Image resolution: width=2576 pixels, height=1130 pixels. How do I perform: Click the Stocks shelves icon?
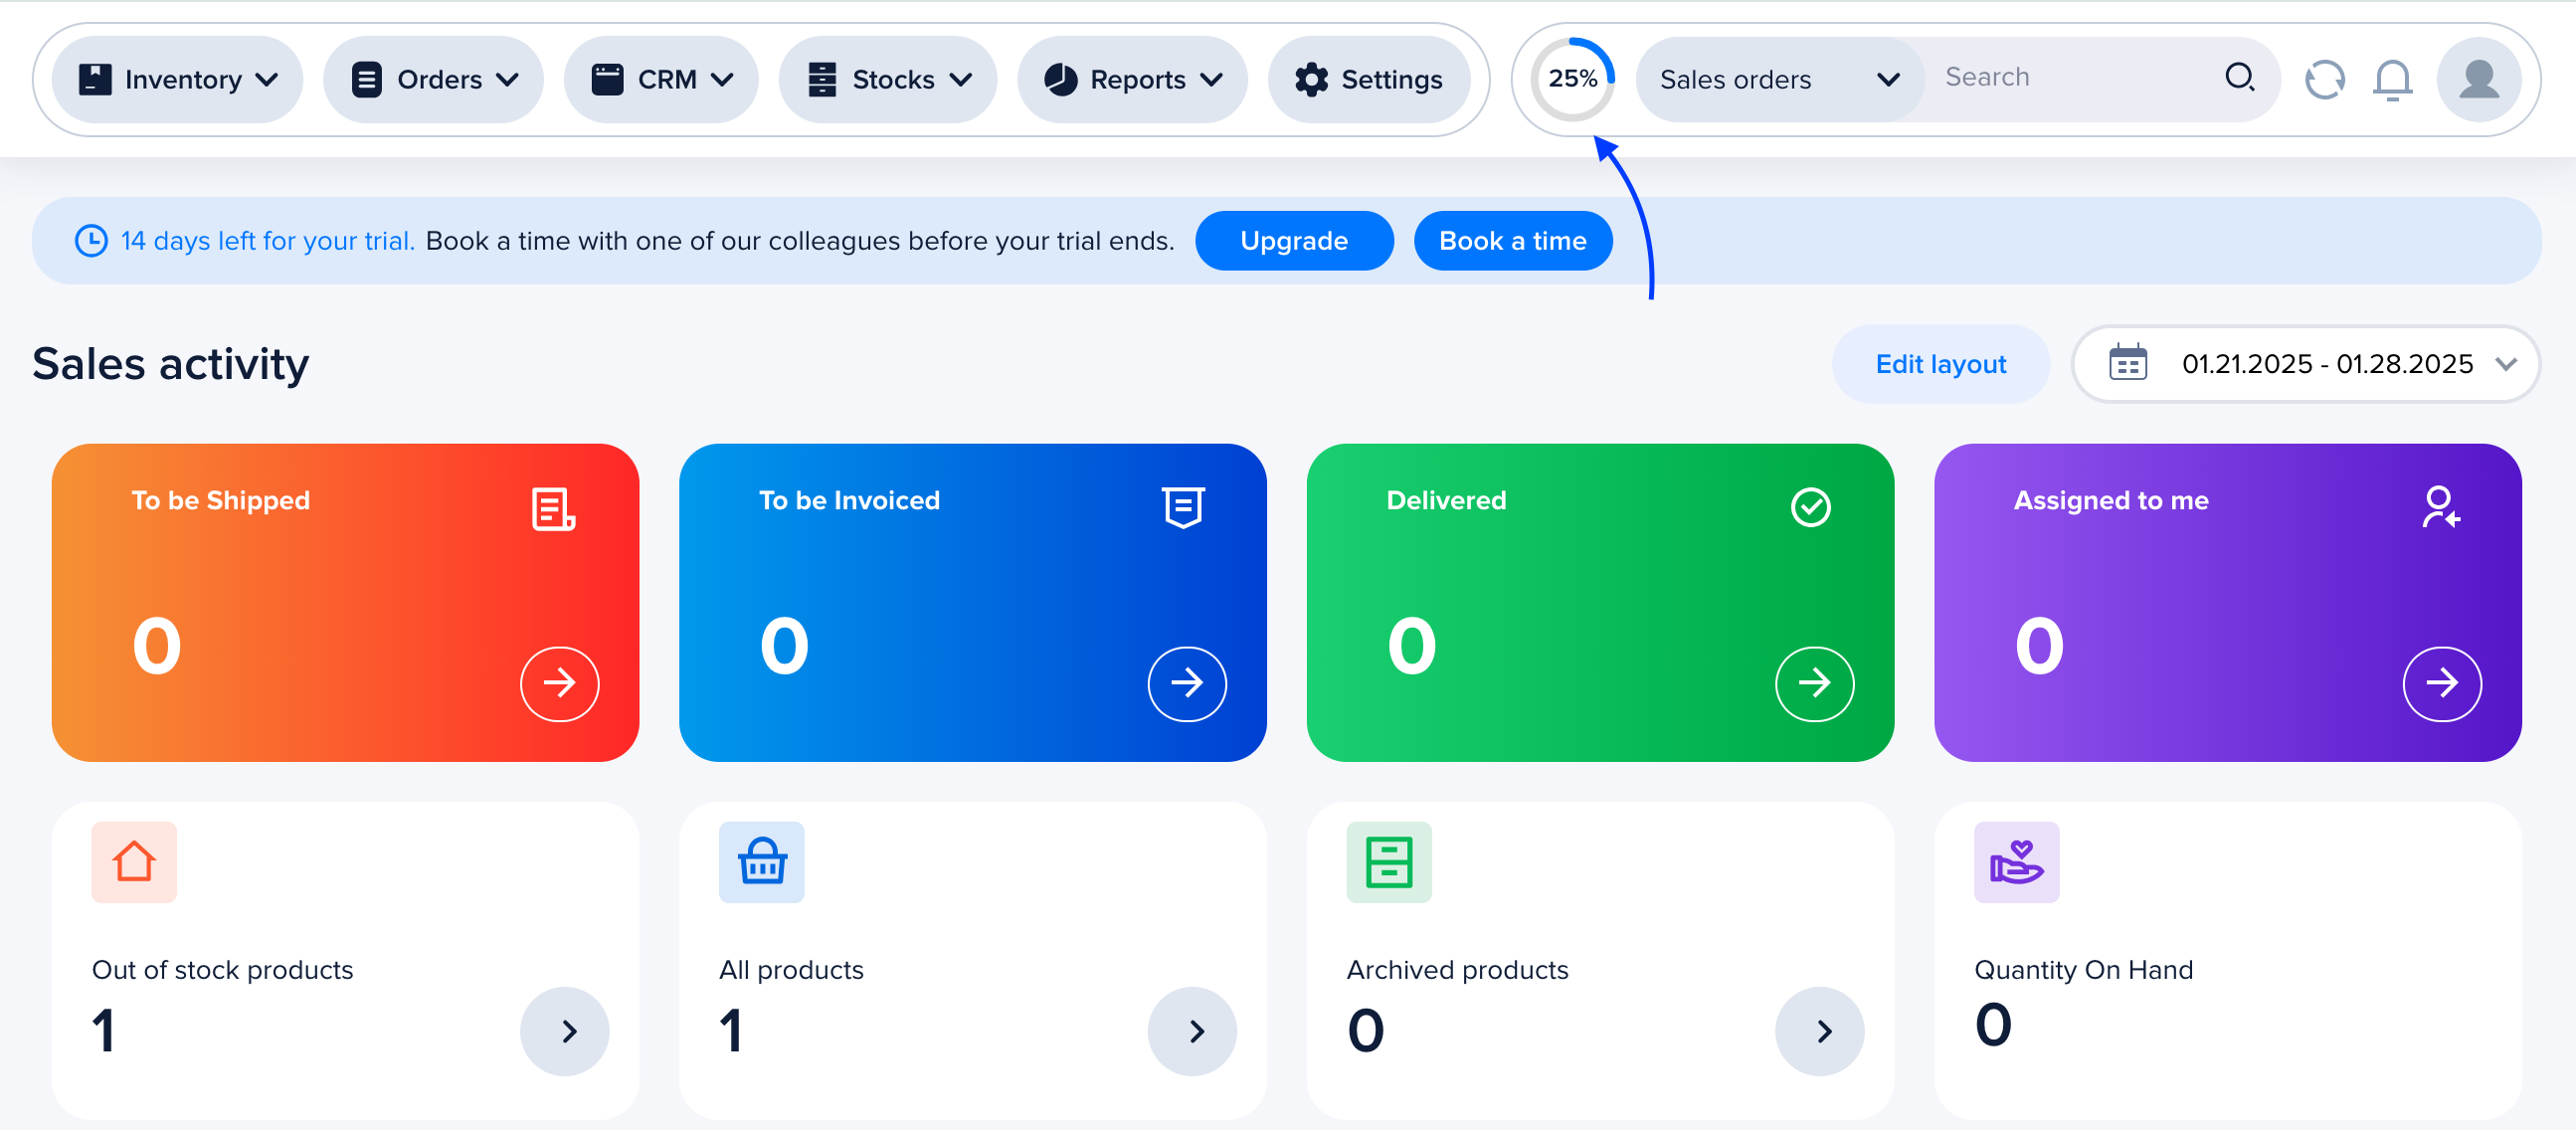click(x=822, y=79)
